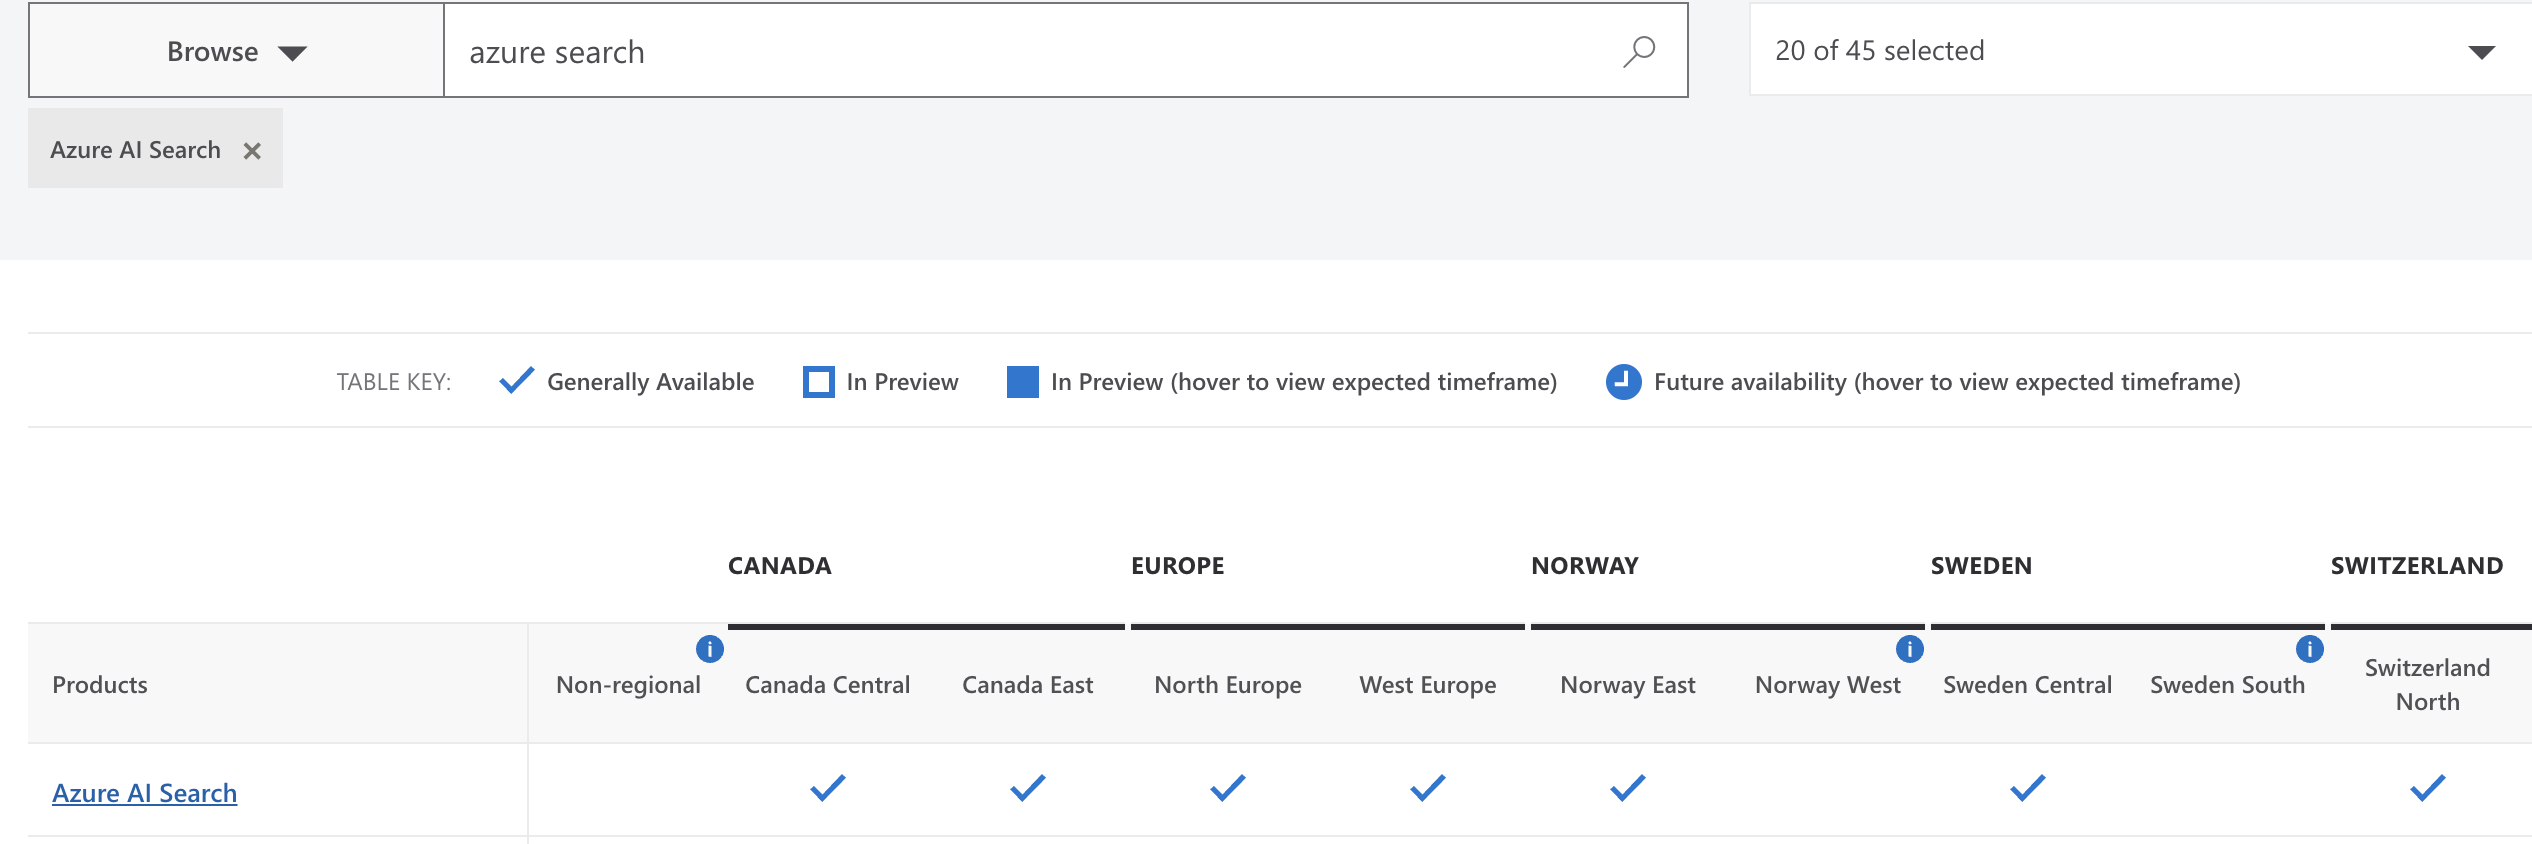Click the In Preview outlined square icon
The width and height of the screenshot is (2532, 844).
pos(819,382)
